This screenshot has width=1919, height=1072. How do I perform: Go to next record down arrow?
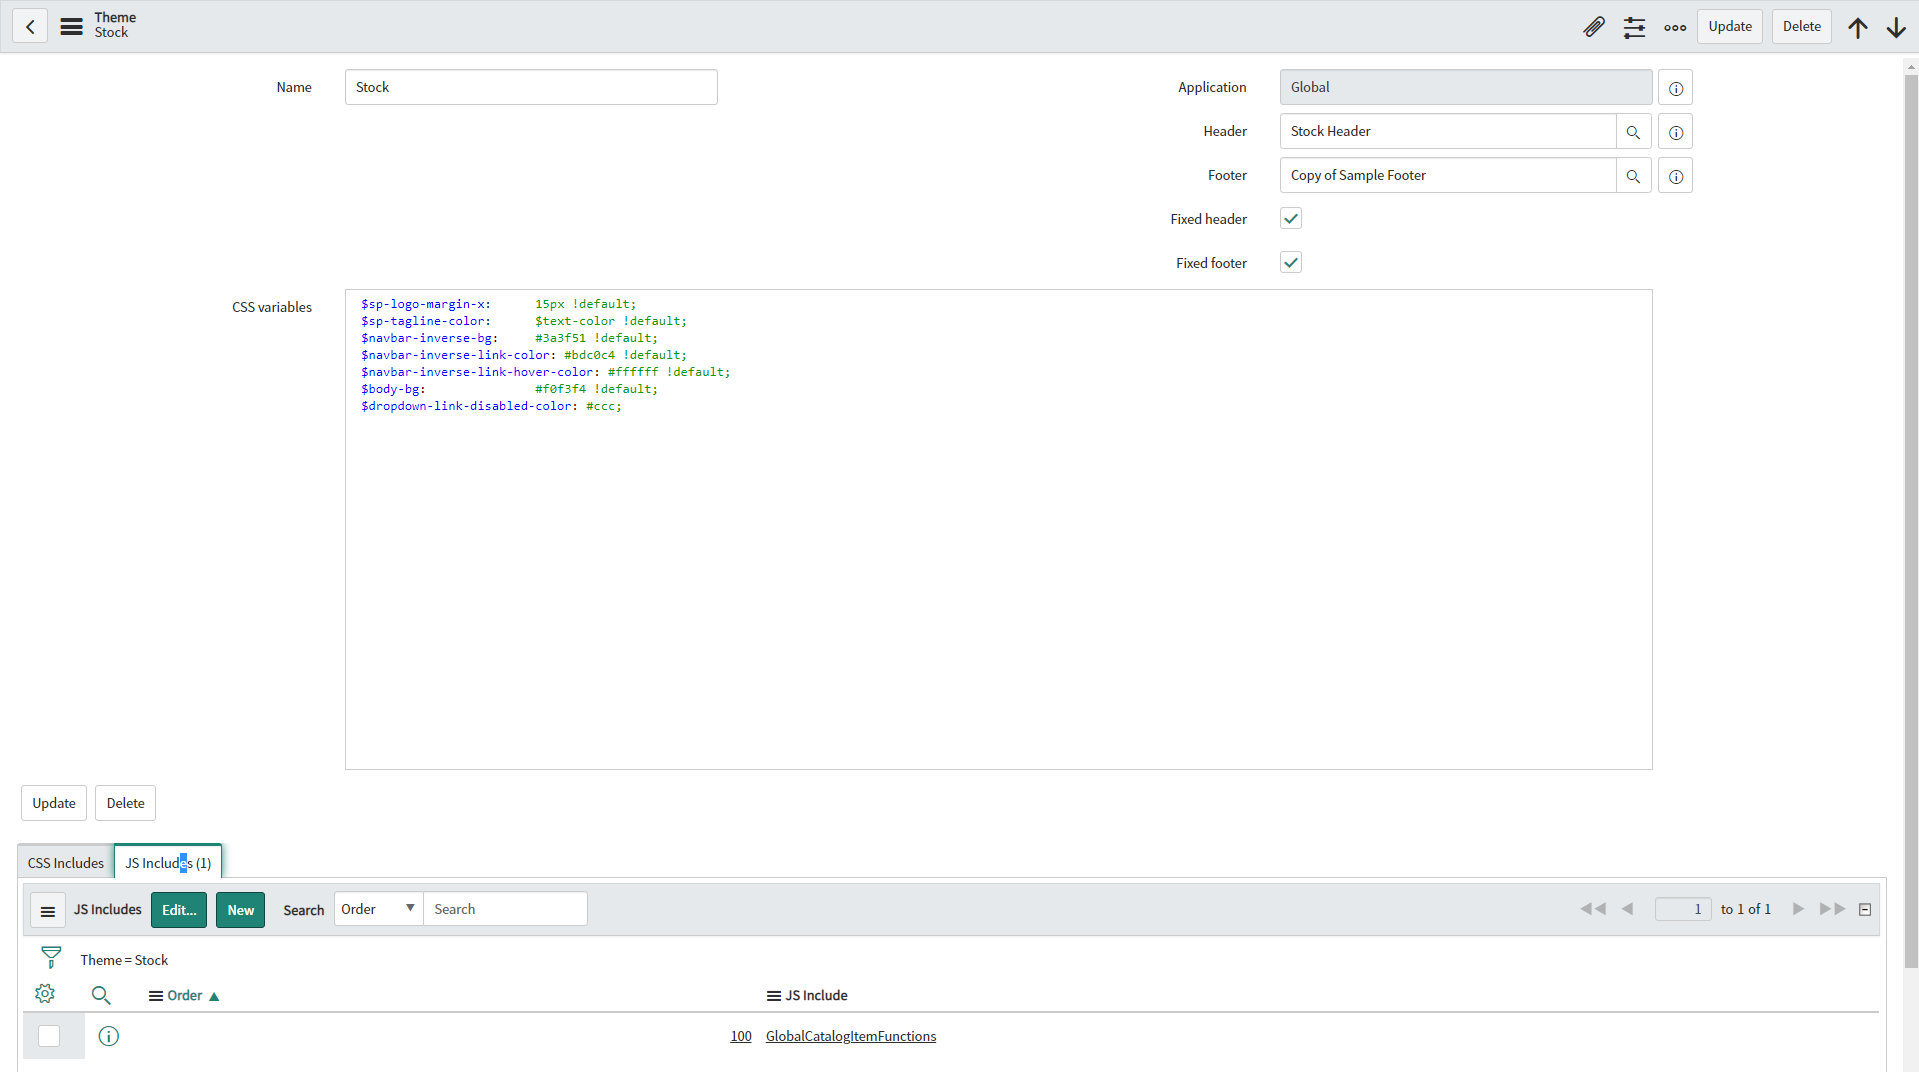1896,27
